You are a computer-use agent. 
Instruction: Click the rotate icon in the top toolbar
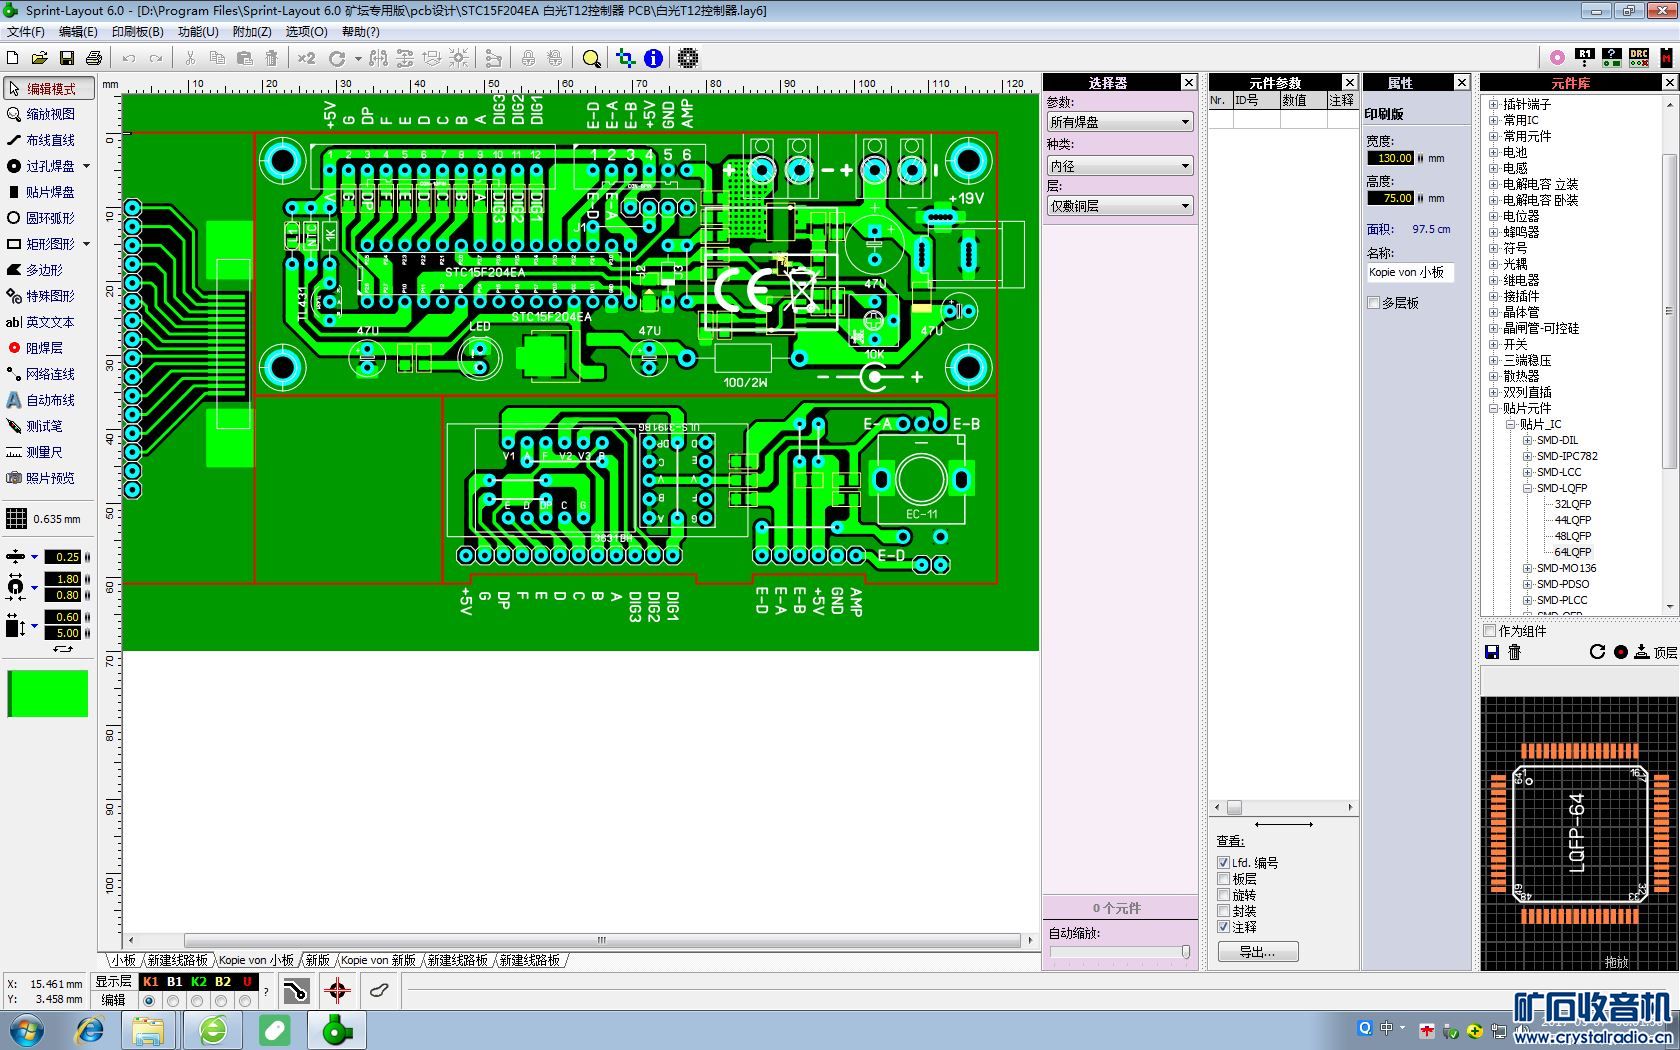(x=337, y=58)
